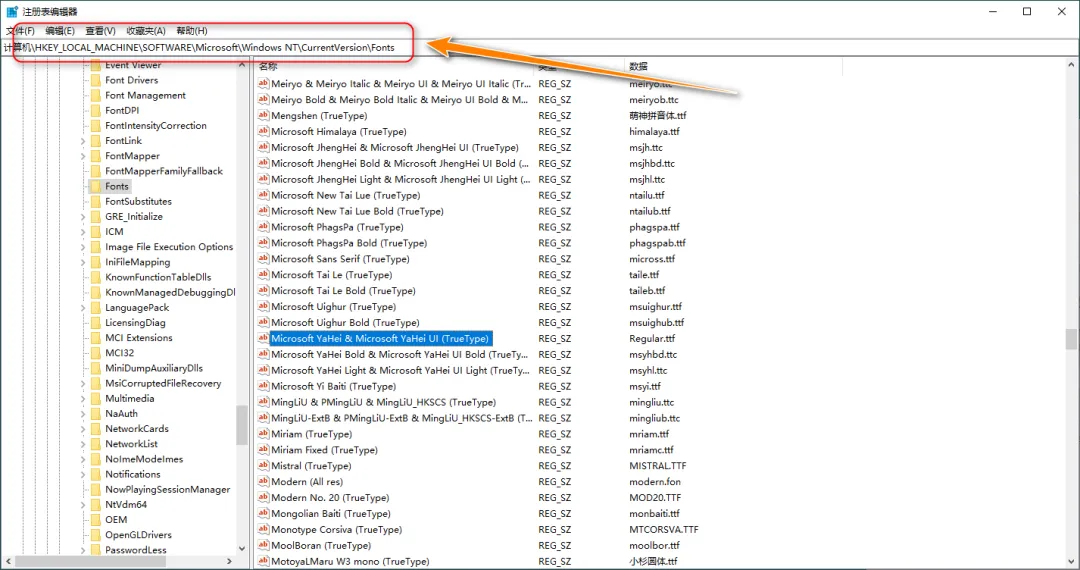Open the 帮助(H) menu
Viewport: 1080px width, 570px height.
(x=191, y=30)
